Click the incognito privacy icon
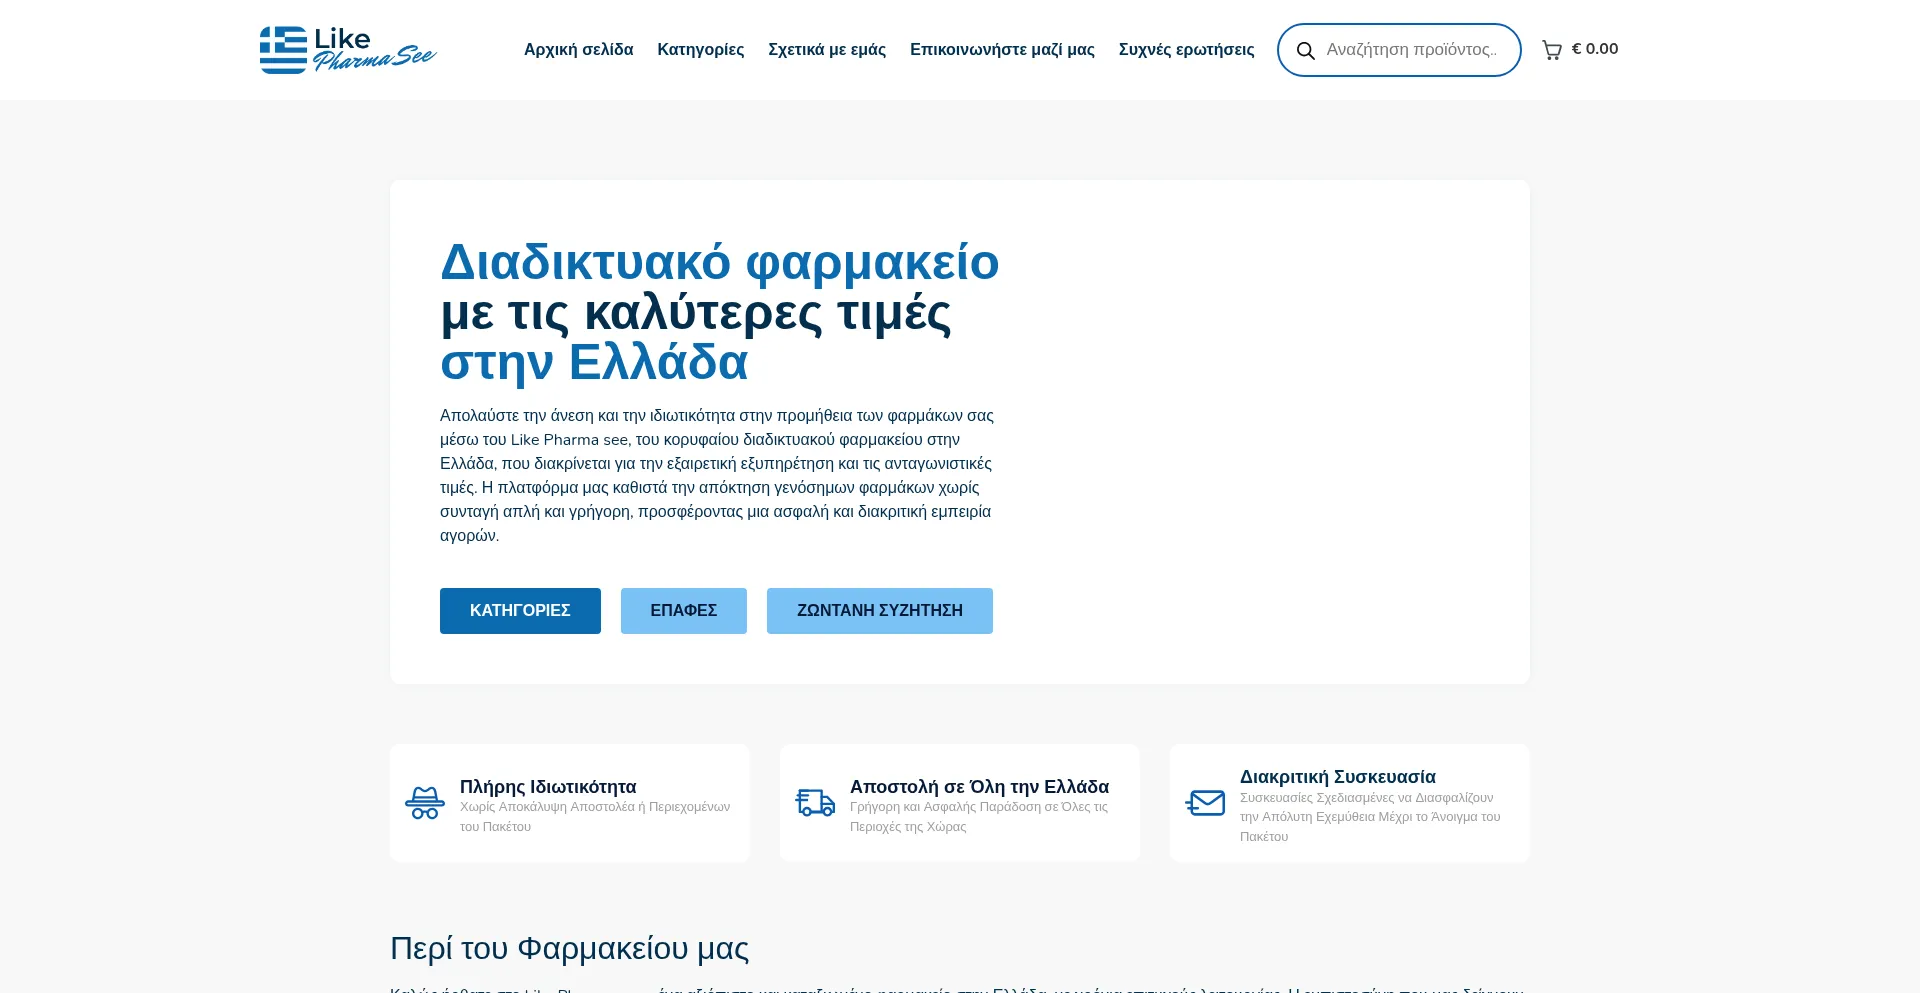This screenshot has width=1920, height=993. pyautogui.click(x=425, y=803)
